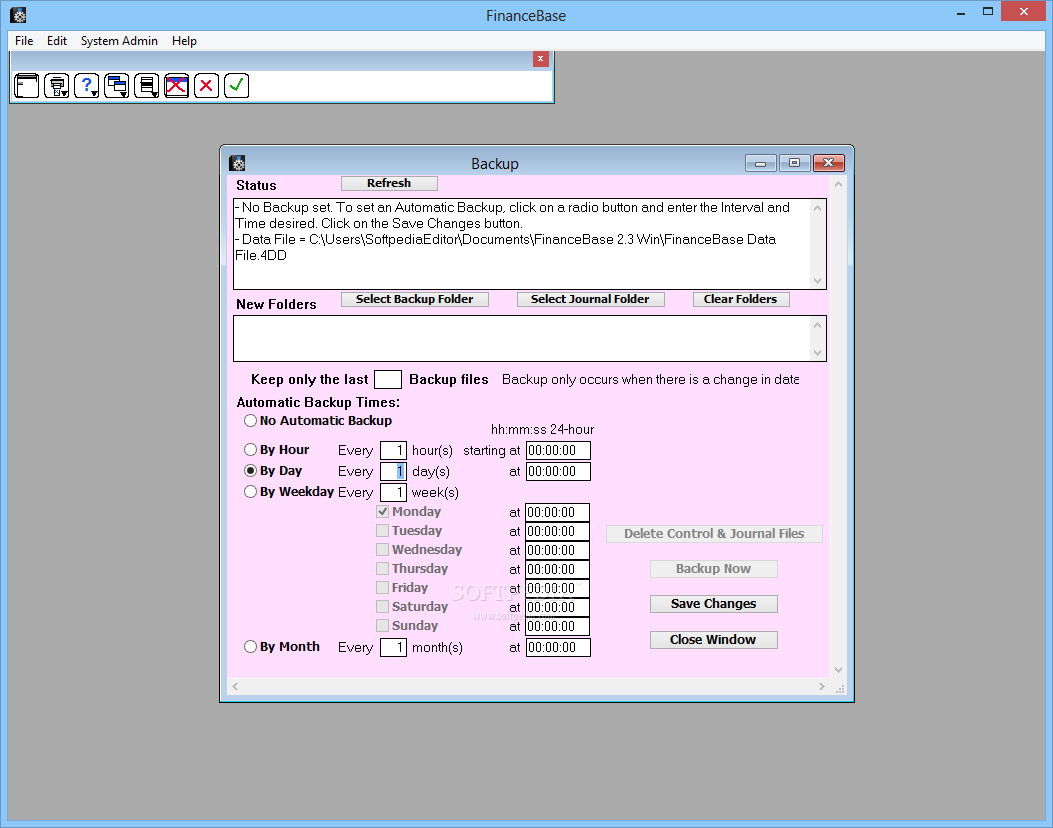
Task: Click the hour(s) interval field
Action: 394,451
